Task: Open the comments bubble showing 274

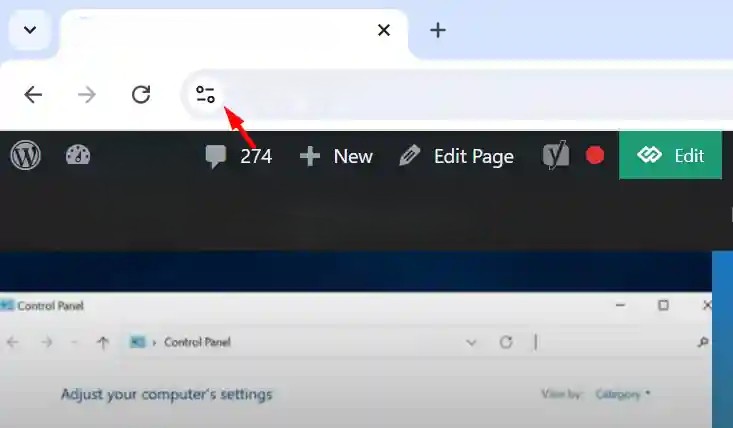Action: click(238, 156)
